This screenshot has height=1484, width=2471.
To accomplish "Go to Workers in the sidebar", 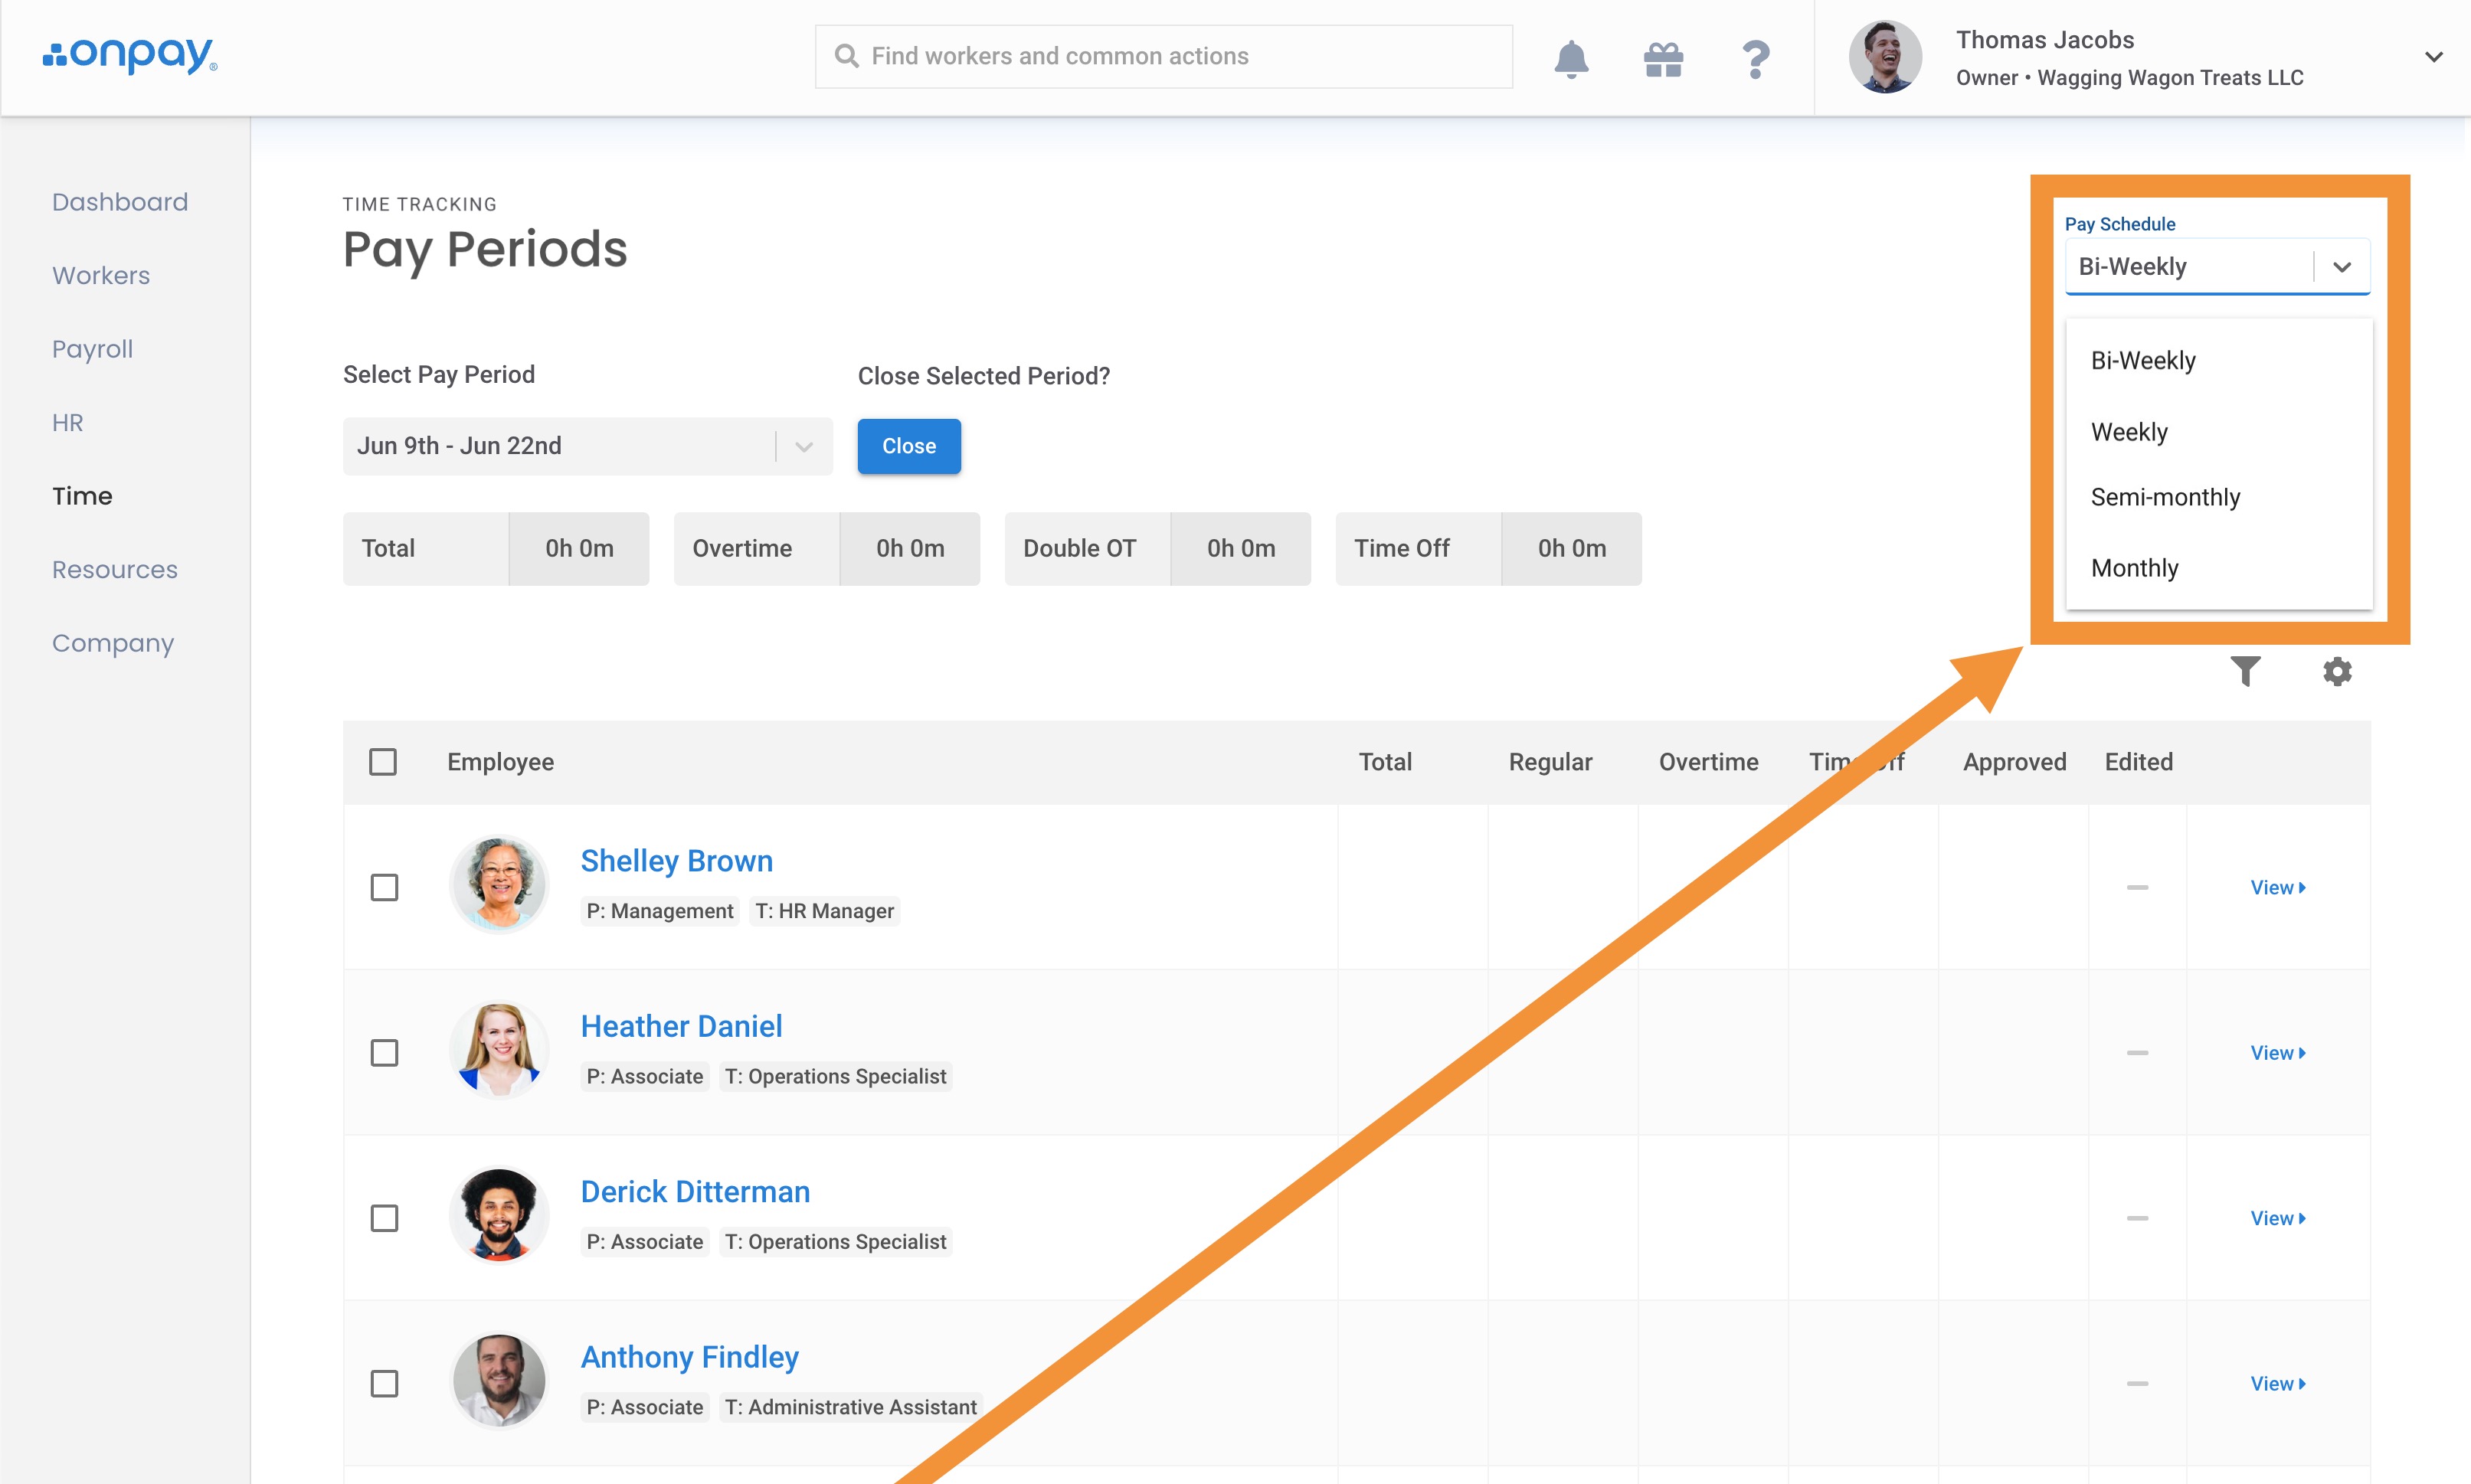I will 101,275.
